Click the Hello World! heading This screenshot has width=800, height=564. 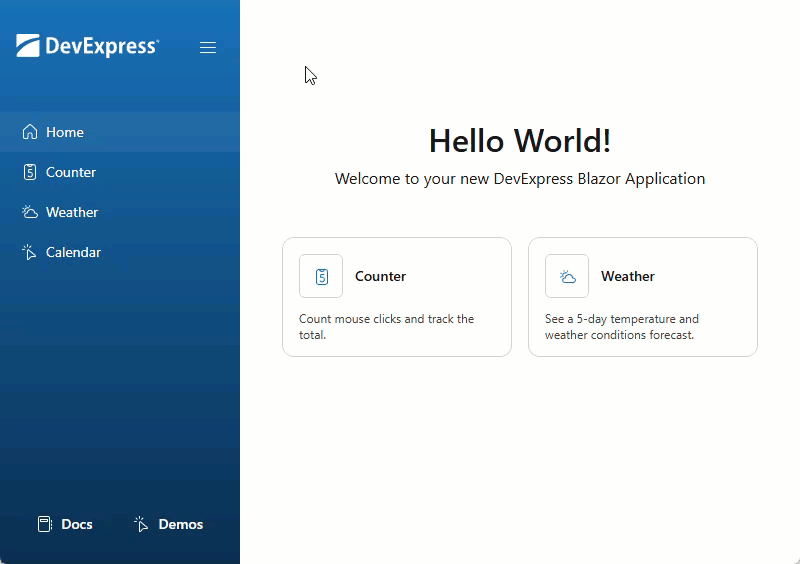[x=520, y=141]
